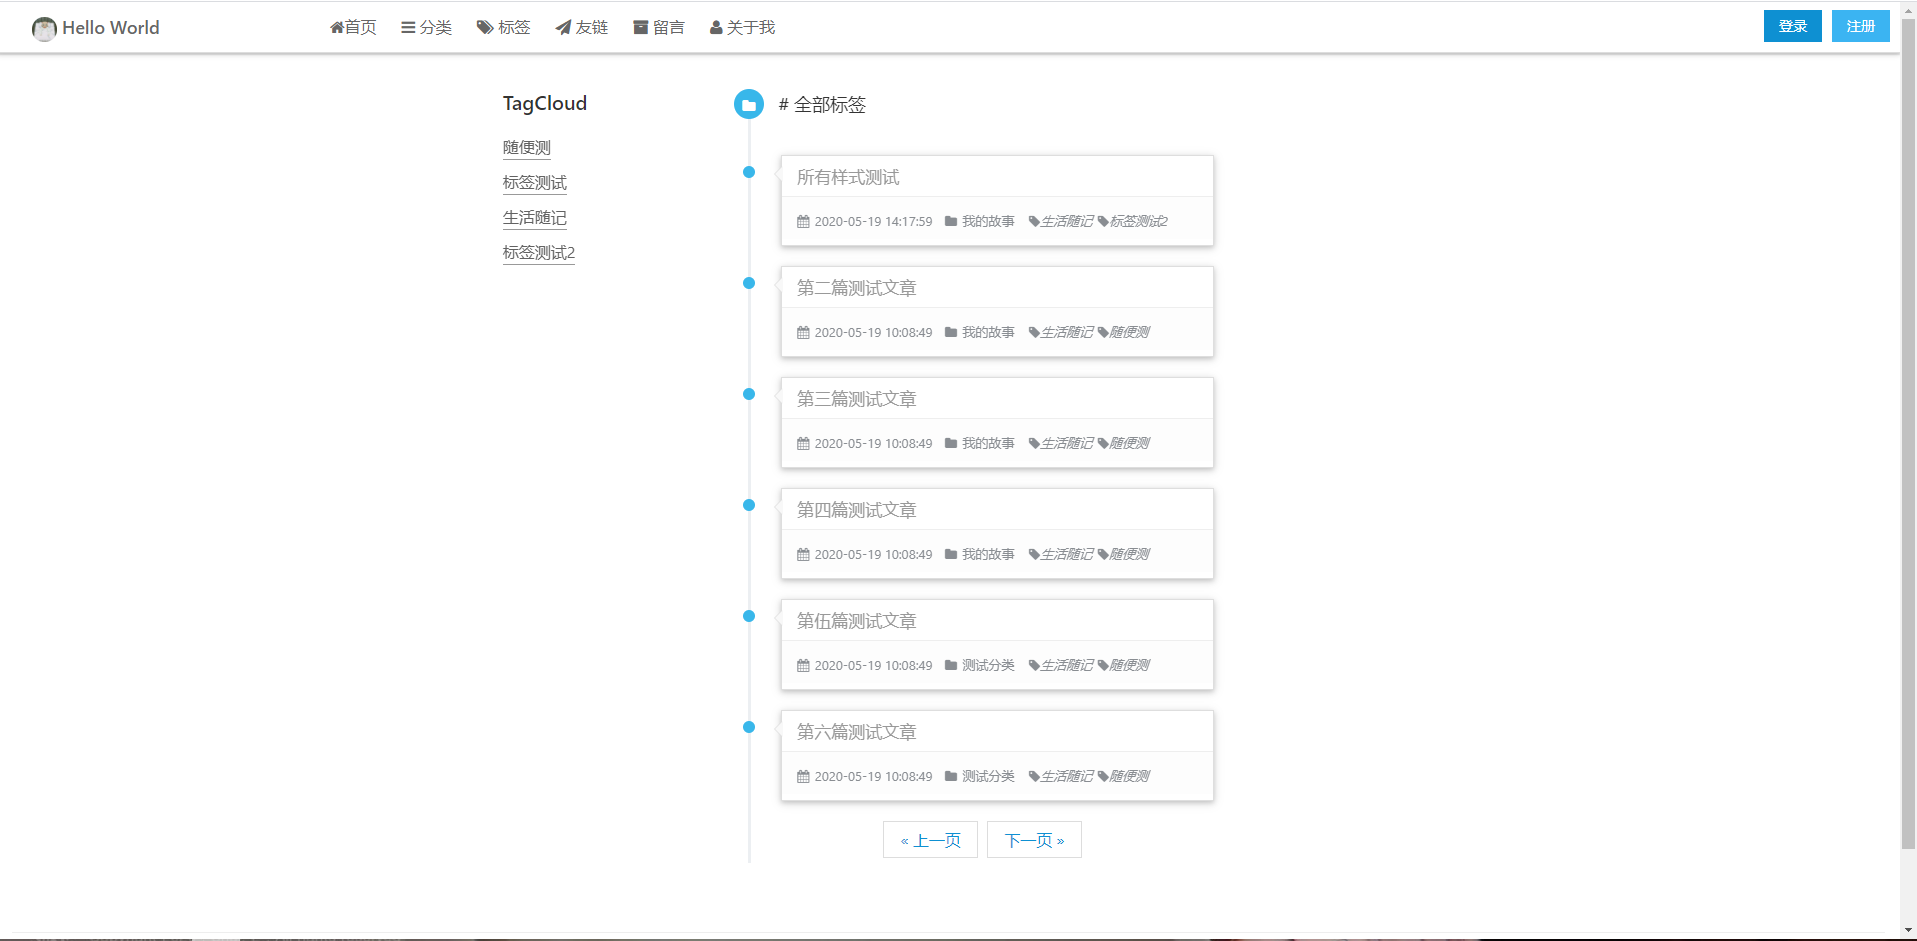The height and width of the screenshot is (941, 1917).
Task: Open category 我的故事 in 第二篇测试文章 card
Action: tap(988, 332)
